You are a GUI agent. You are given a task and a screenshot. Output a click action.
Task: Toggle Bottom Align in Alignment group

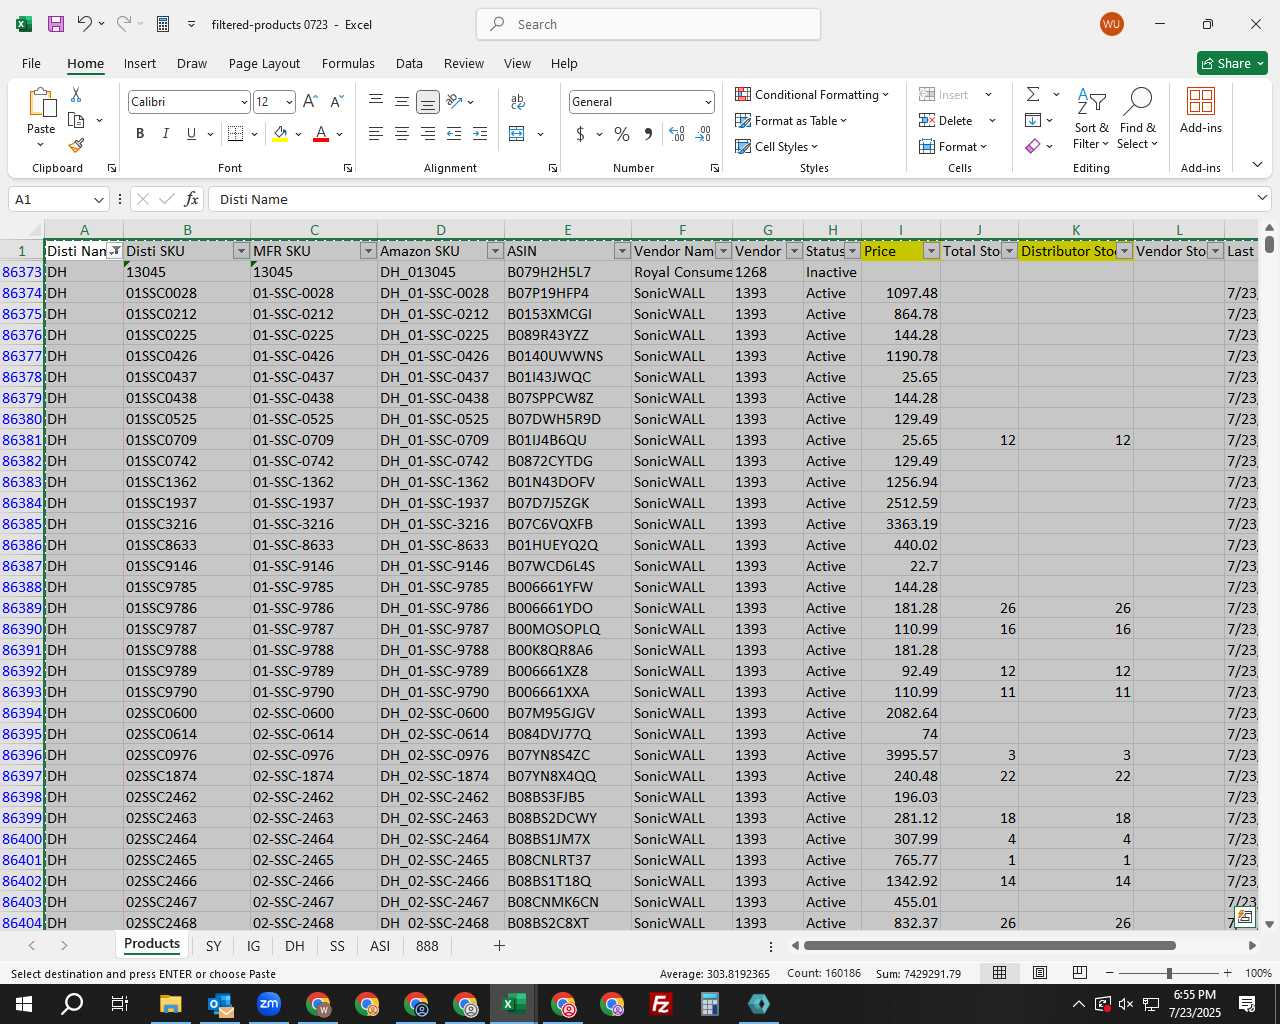click(x=427, y=102)
